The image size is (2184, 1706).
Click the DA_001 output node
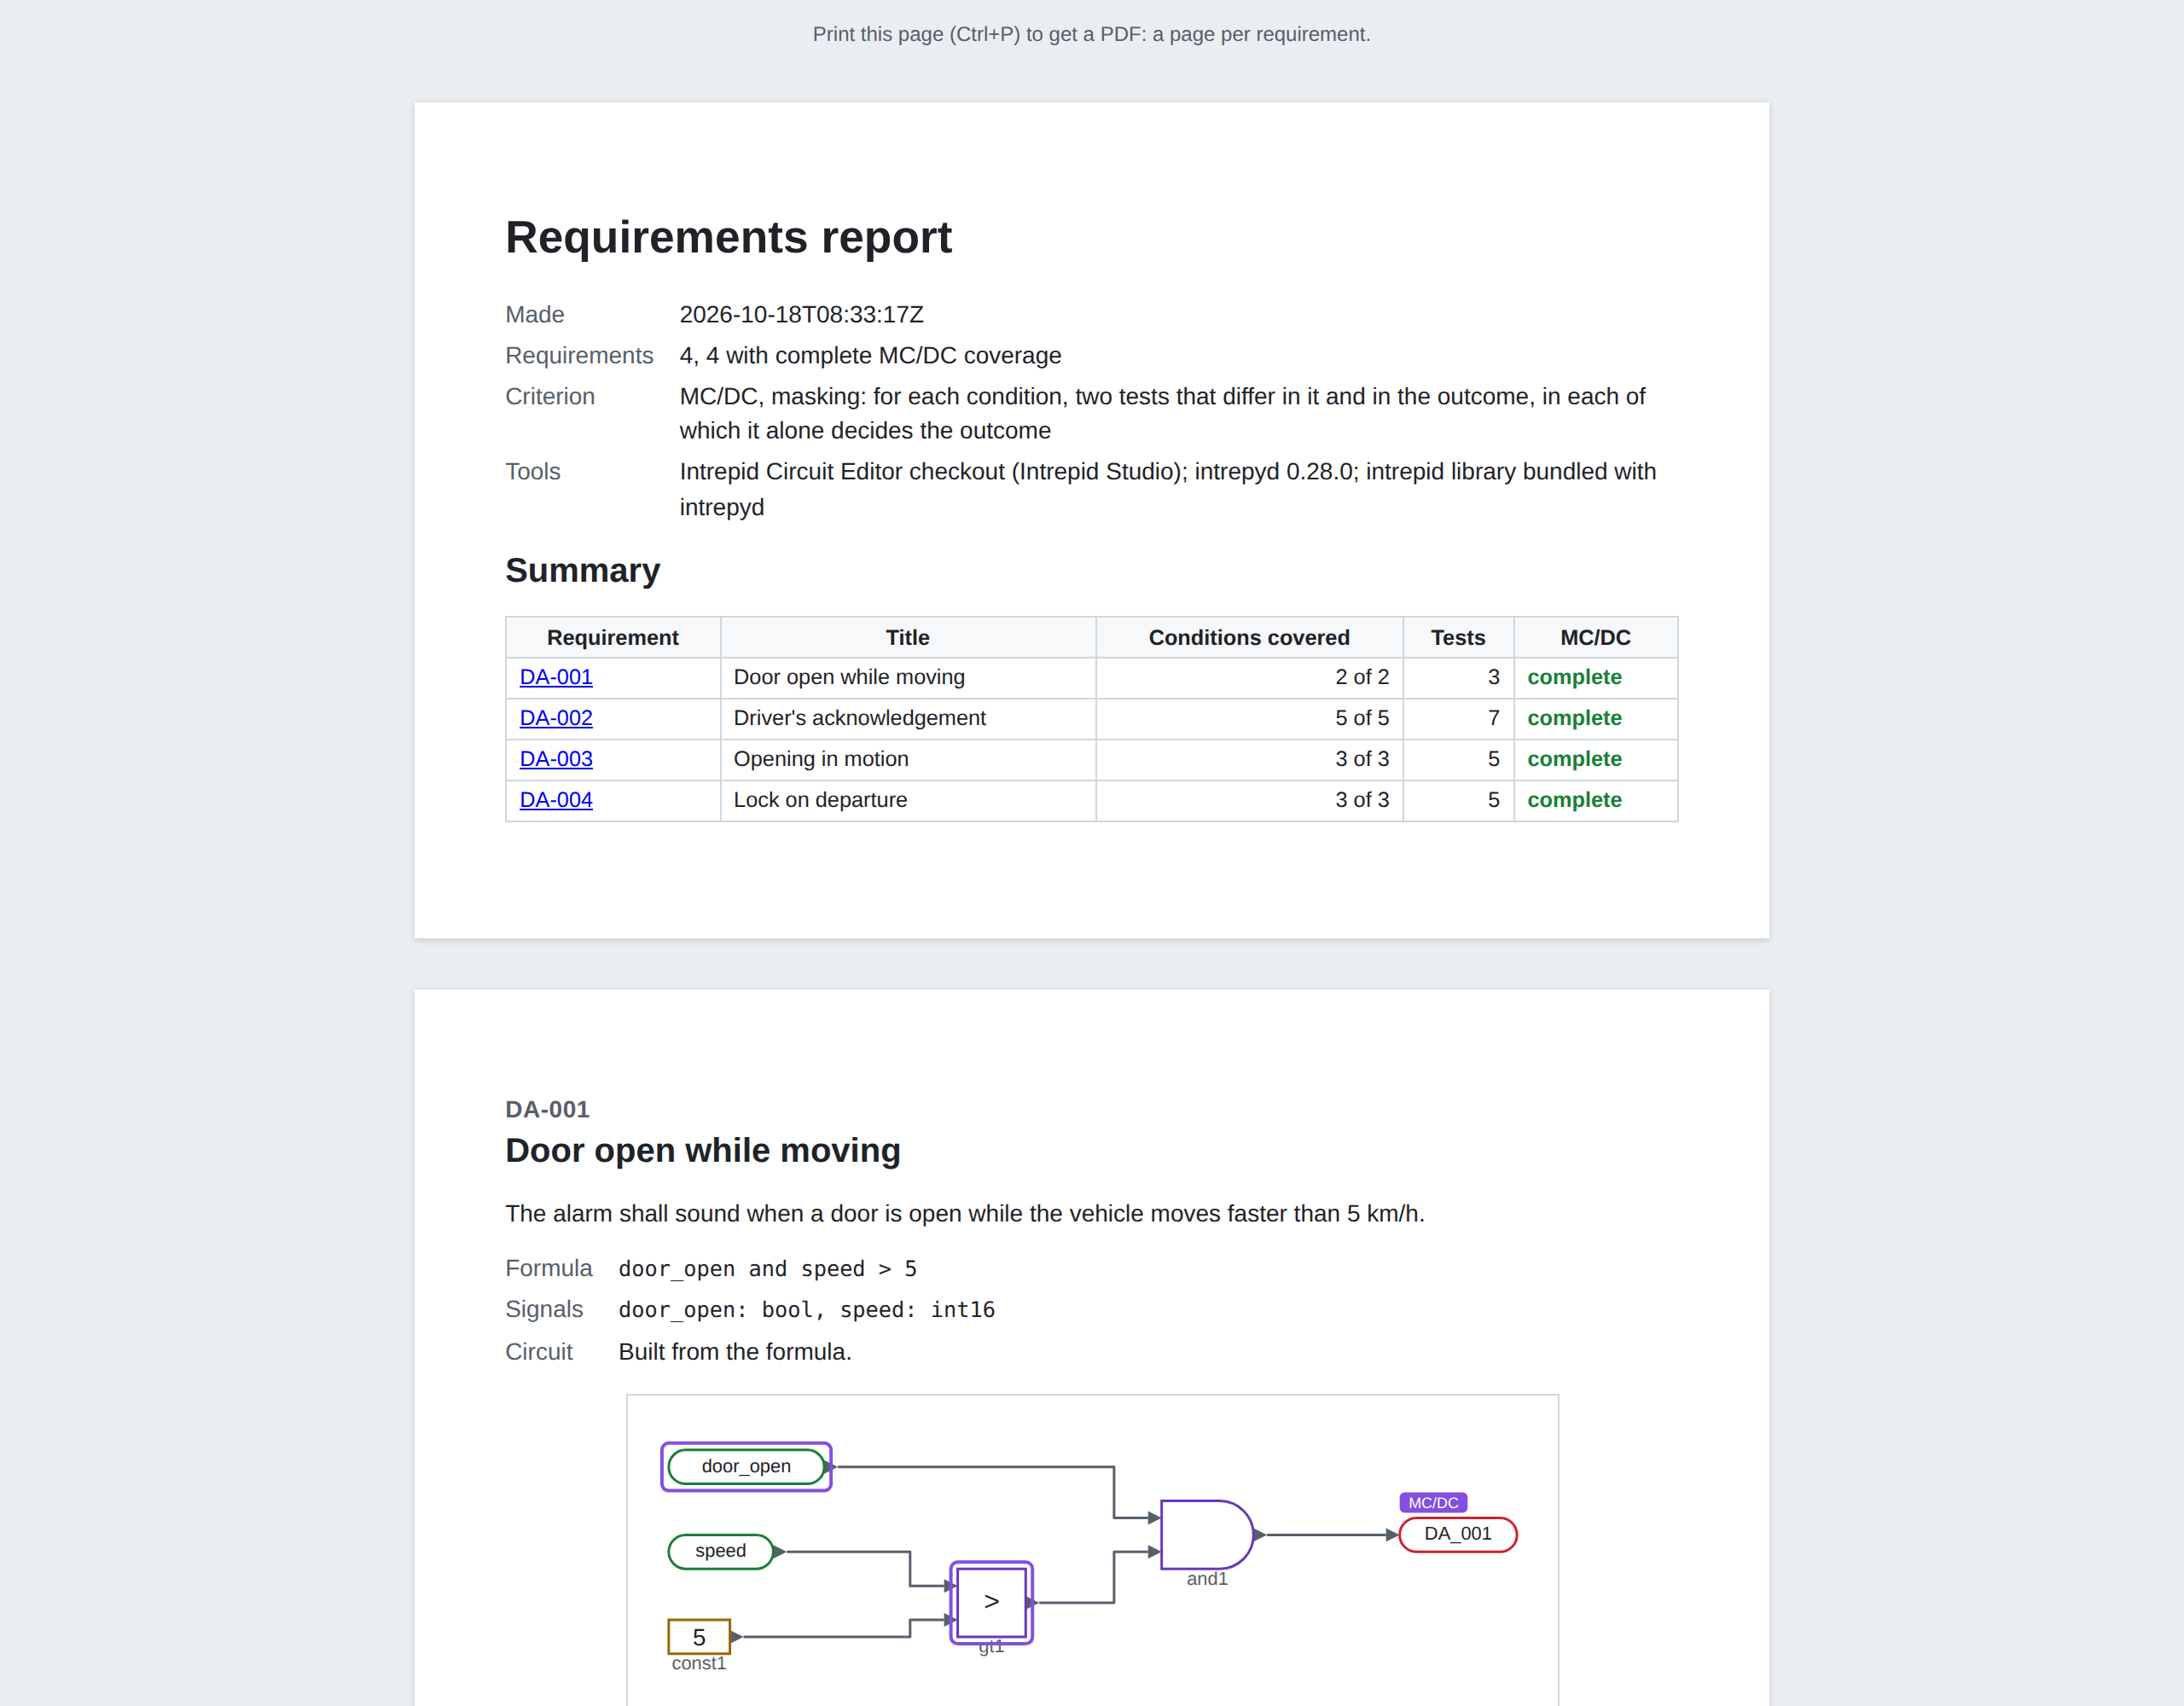click(1458, 1534)
